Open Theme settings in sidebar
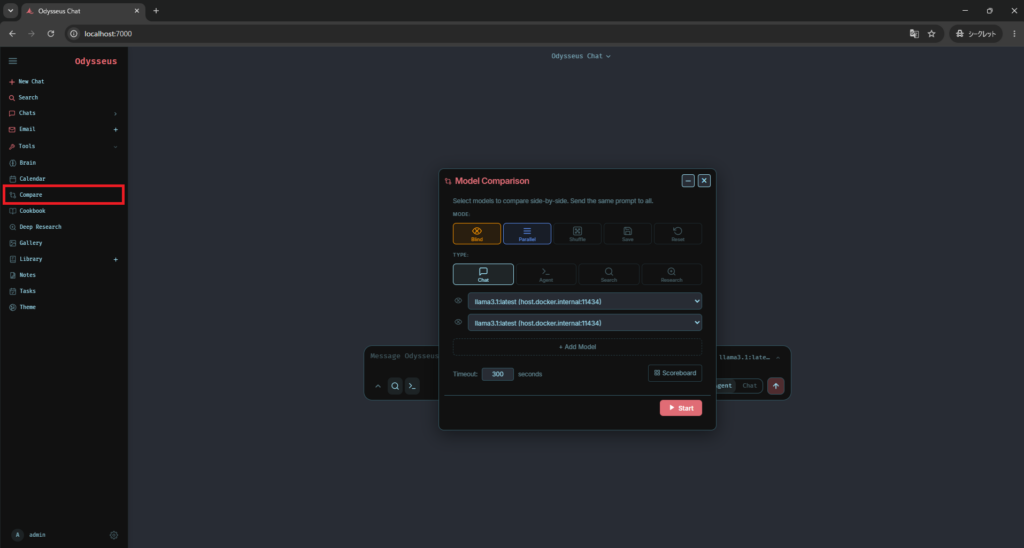Viewport: 1024px width, 548px height. [x=27, y=307]
